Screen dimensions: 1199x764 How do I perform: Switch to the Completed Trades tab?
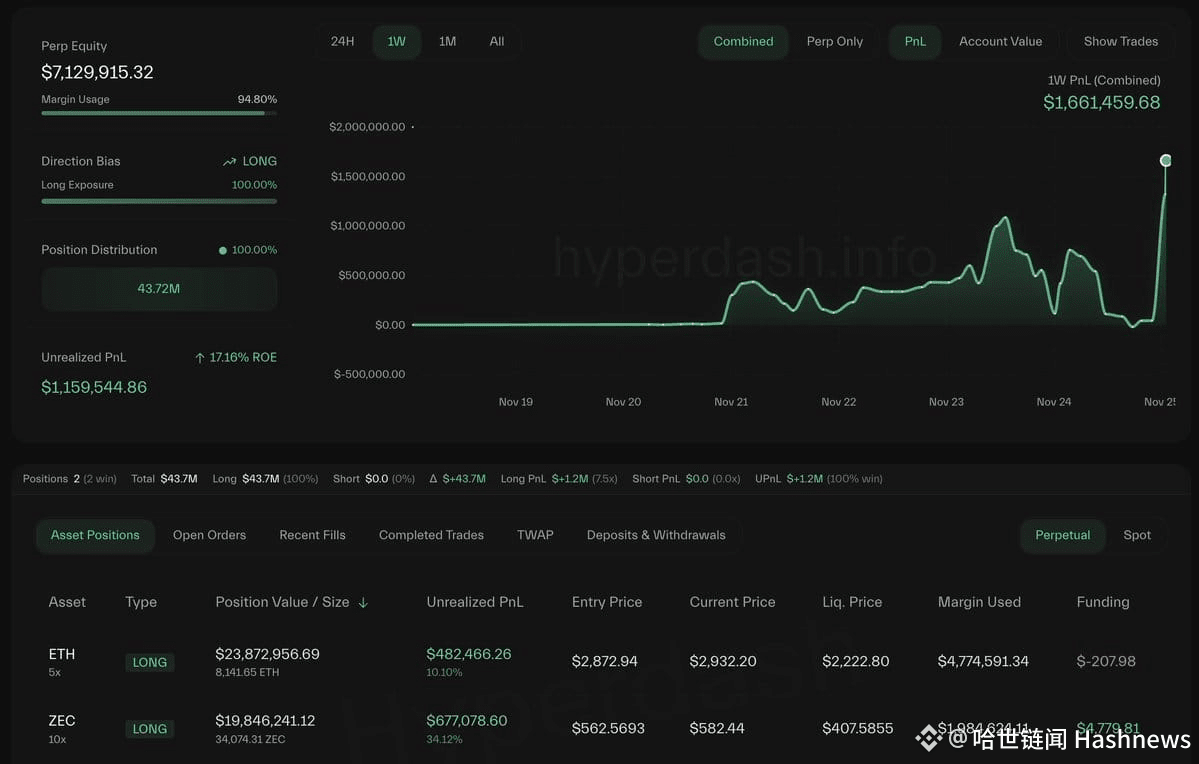click(x=431, y=535)
